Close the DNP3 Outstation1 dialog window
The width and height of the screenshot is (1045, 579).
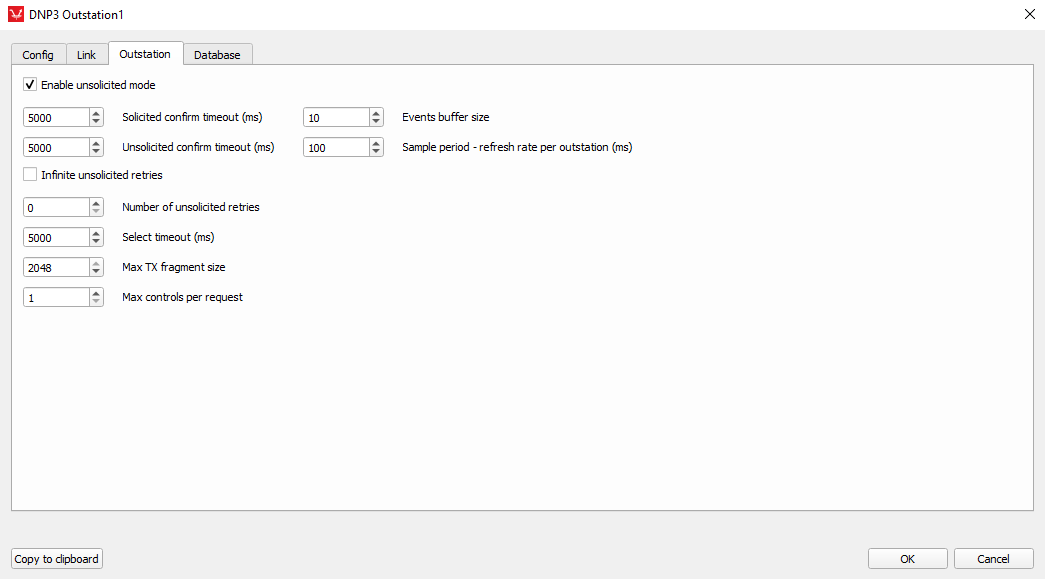click(1030, 14)
